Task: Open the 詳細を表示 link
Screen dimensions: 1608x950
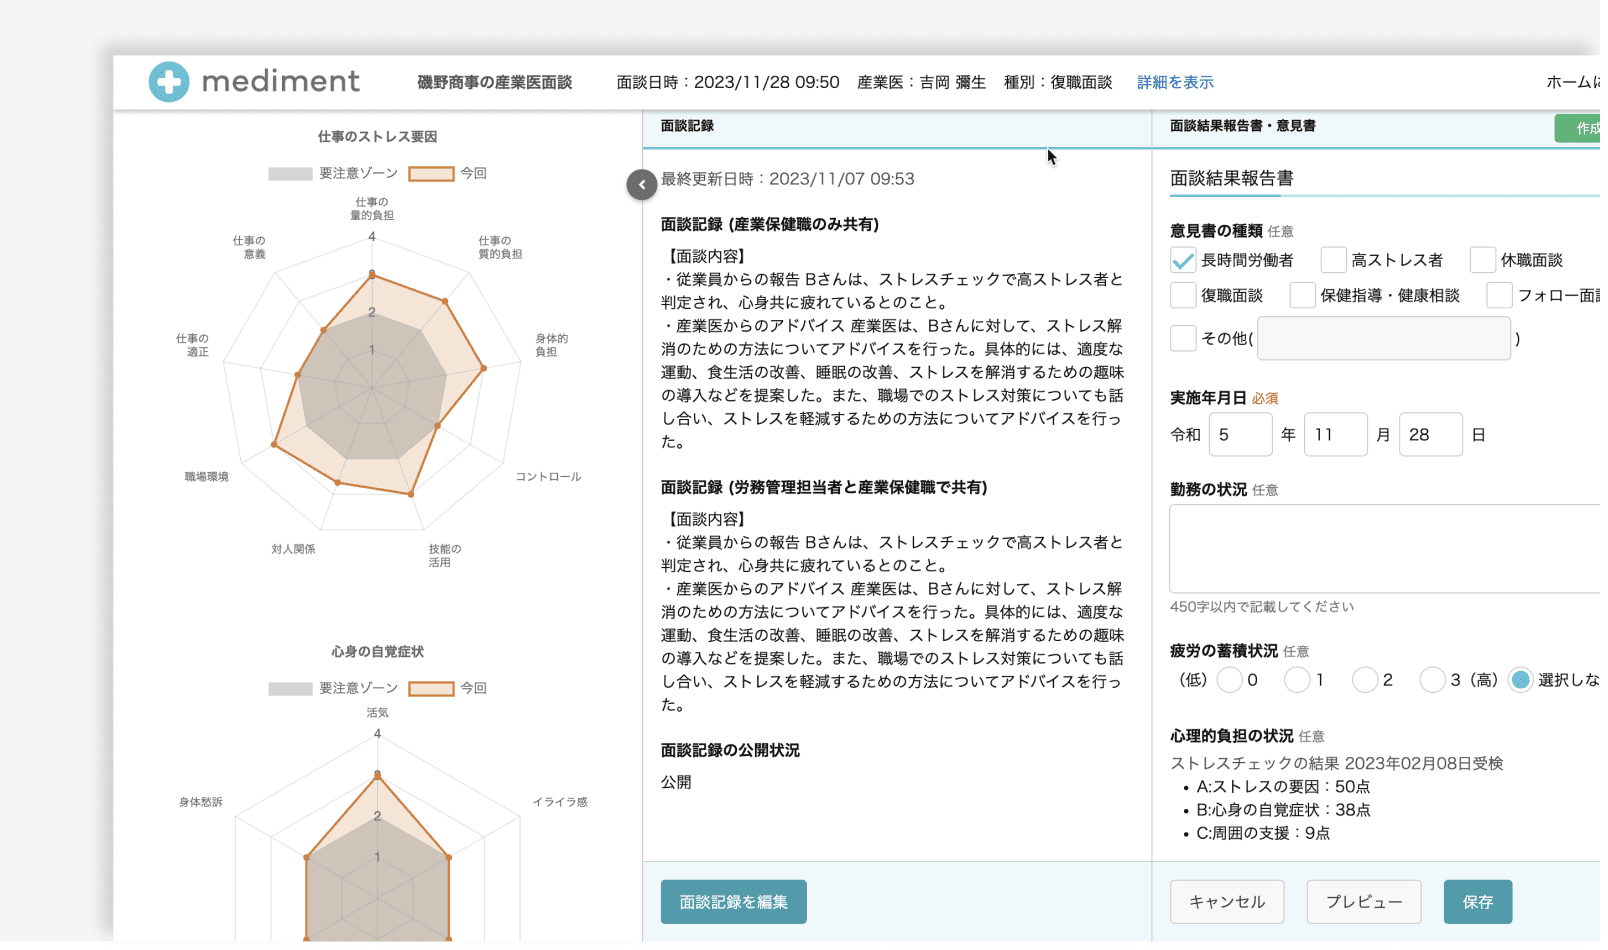Action: click(1175, 82)
